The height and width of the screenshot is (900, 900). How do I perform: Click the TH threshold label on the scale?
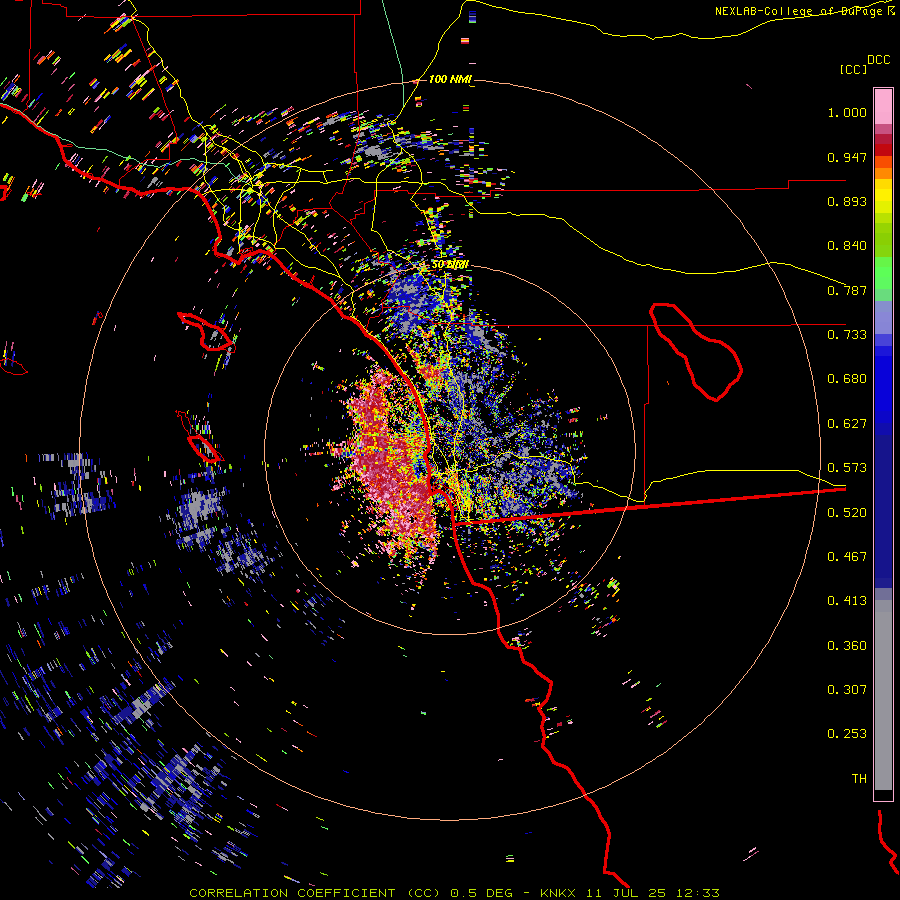click(x=859, y=779)
